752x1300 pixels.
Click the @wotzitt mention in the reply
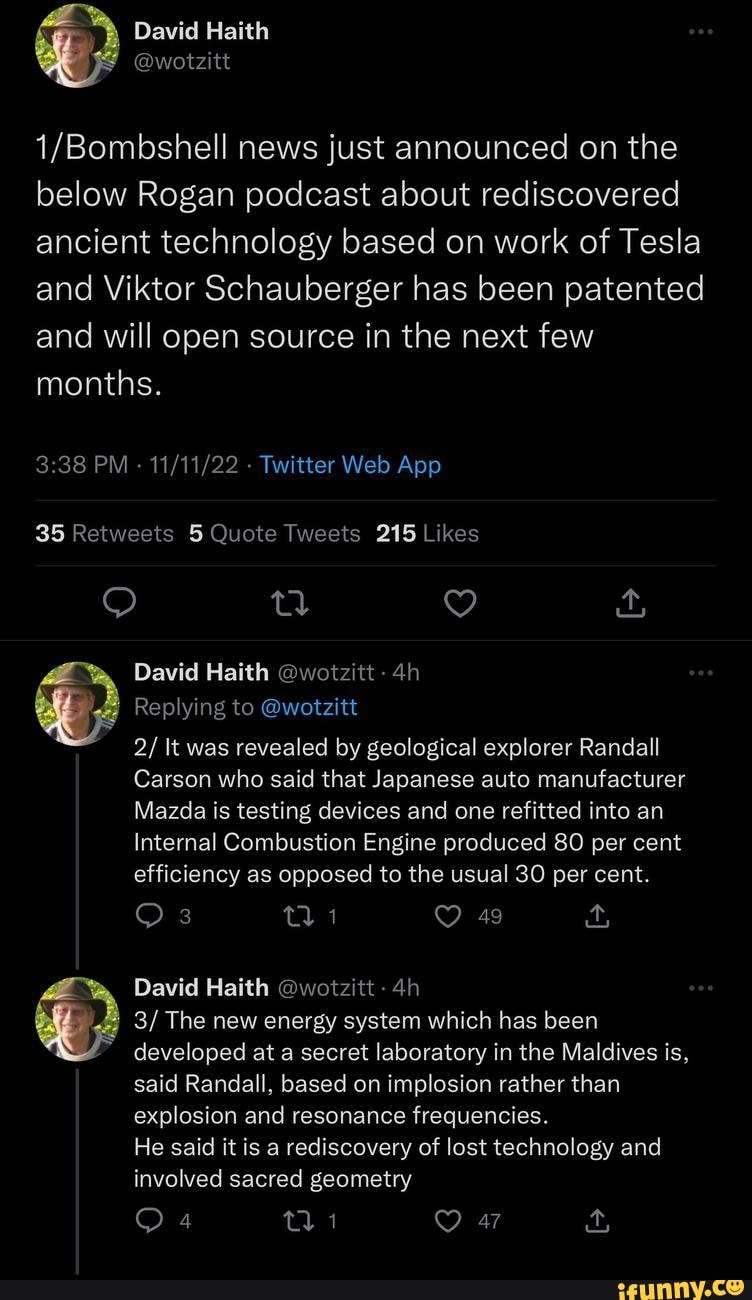pos(311,707)
